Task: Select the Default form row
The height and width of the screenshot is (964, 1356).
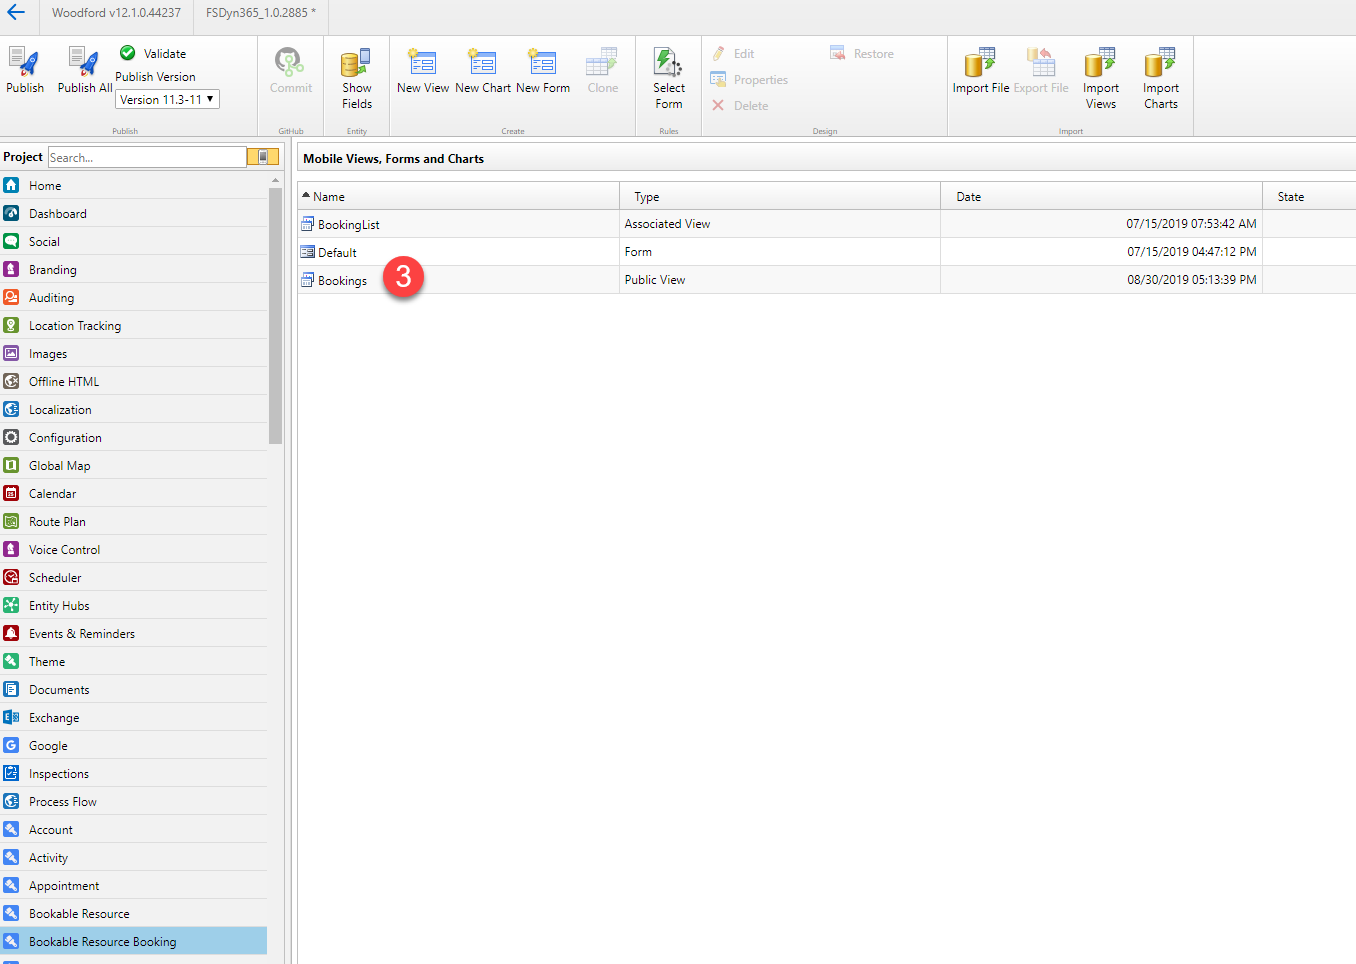Action: 826,252
